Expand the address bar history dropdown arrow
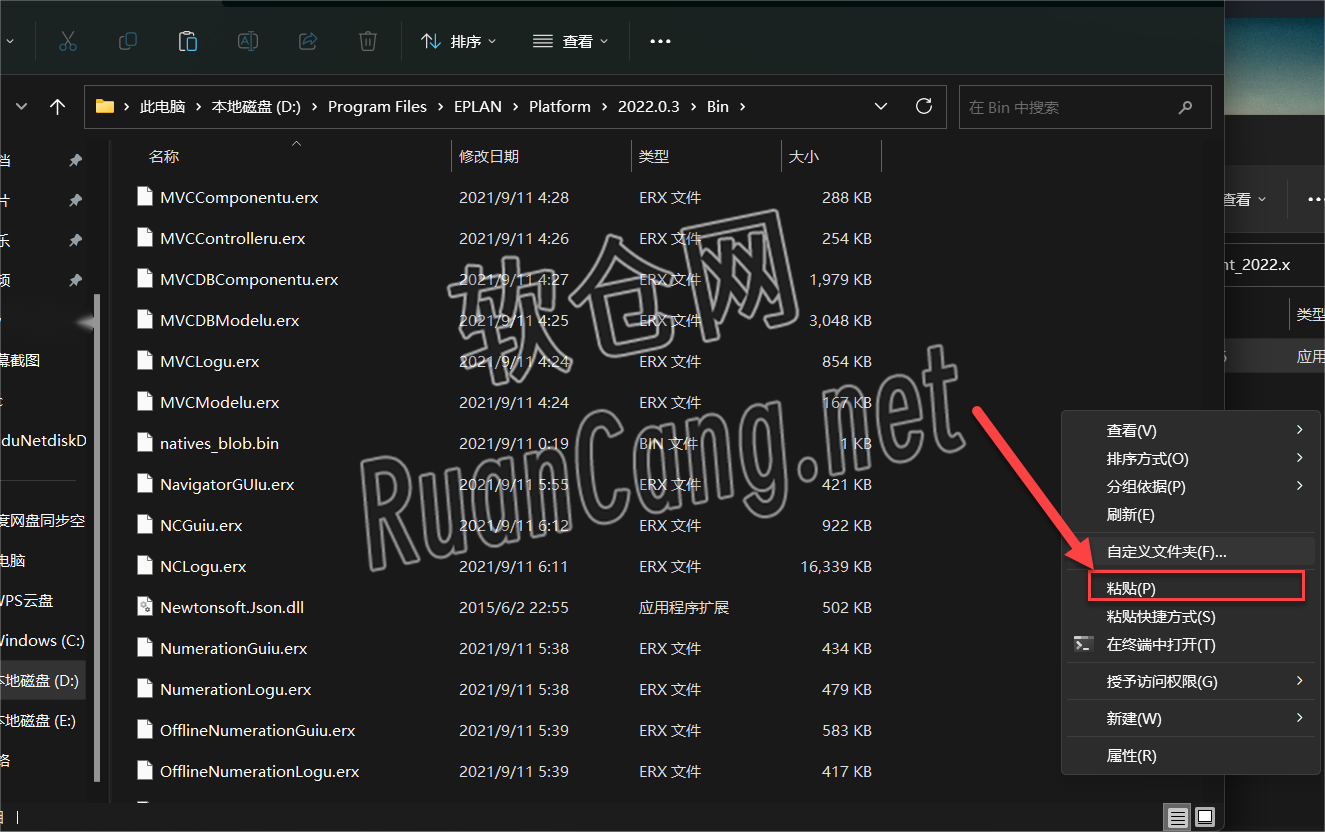Viewport: 1325px width, 832px height. point(880,106)
